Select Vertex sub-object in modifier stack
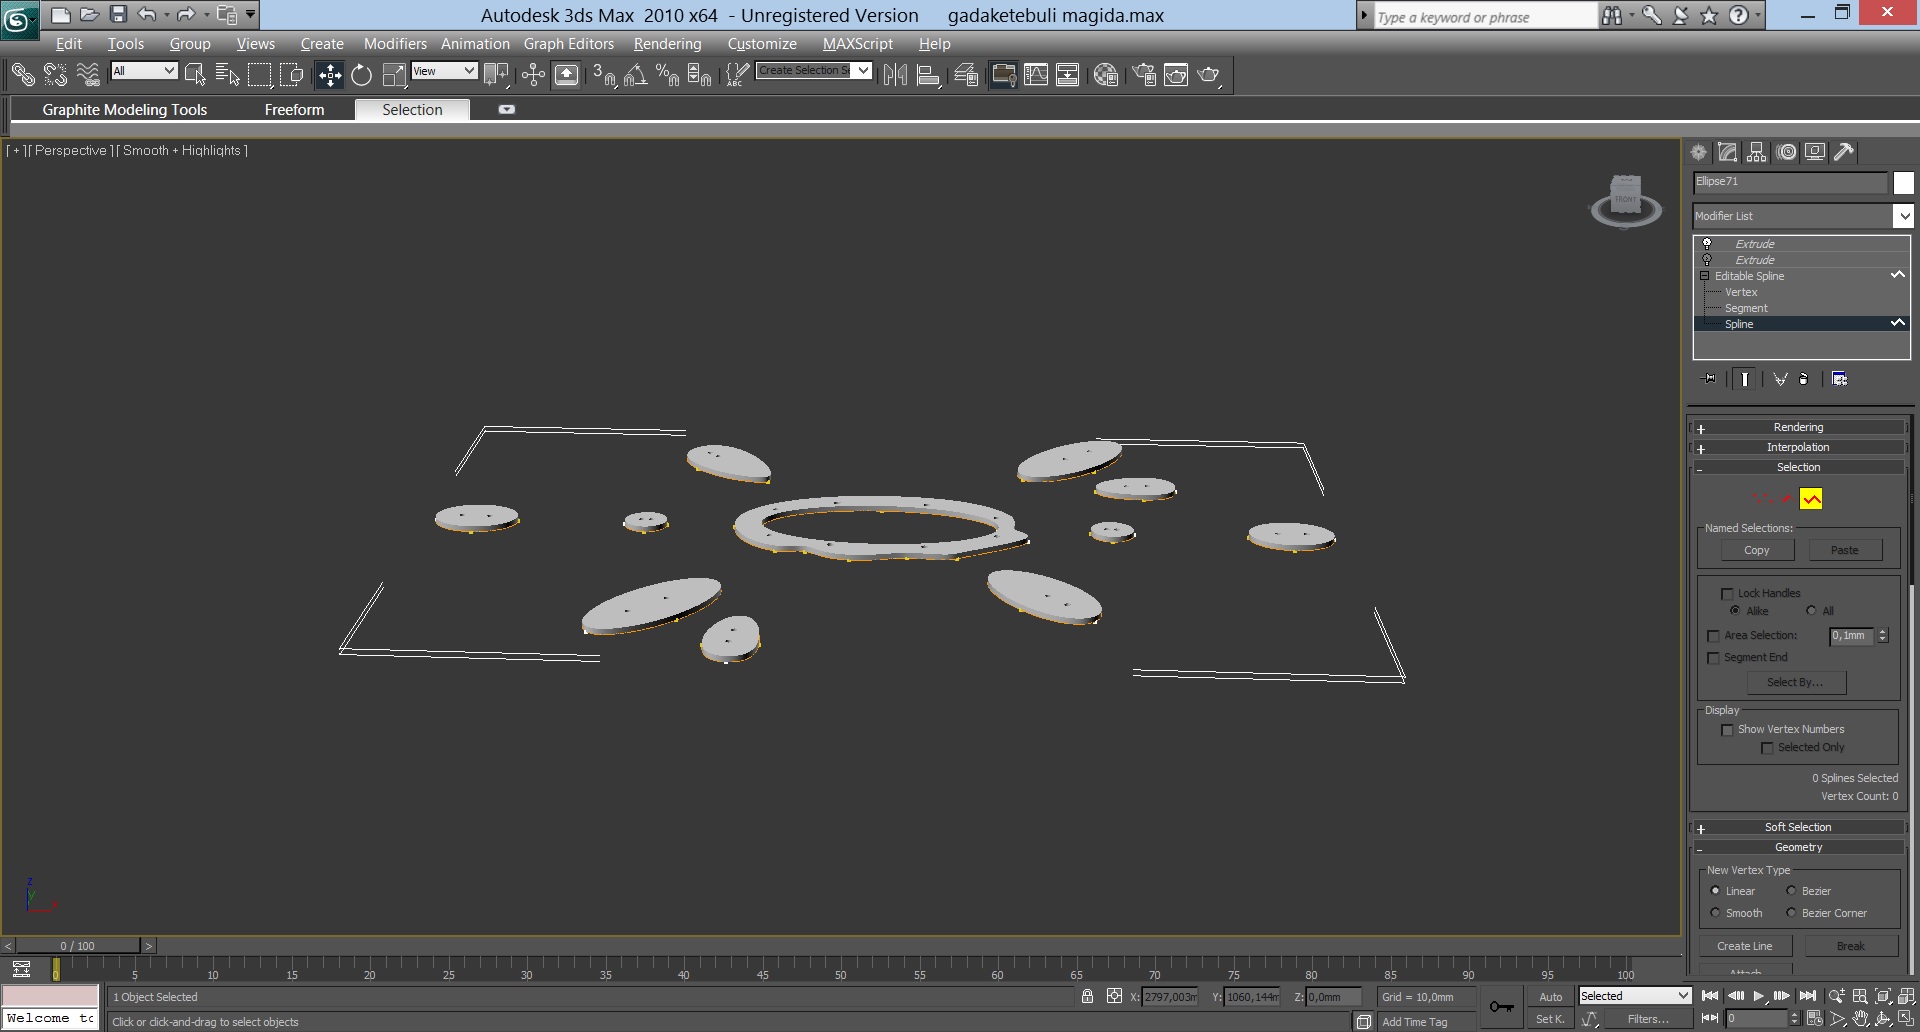This screenshot has height=1032, width=1920. pos(1741,292)
